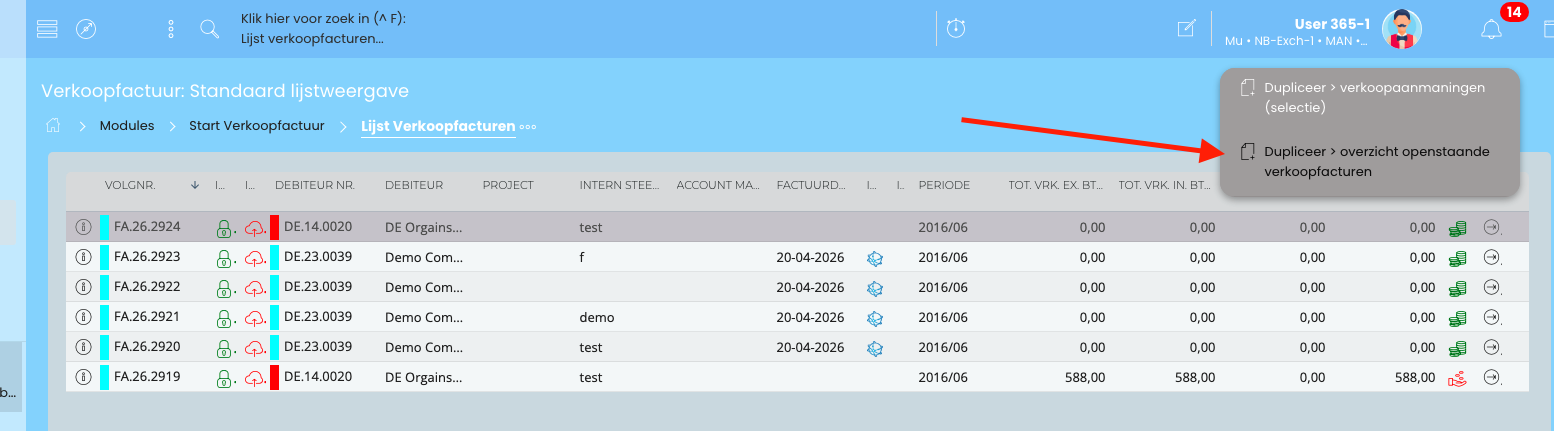Click date 20-04-2026 on FA.26.2920 row
This screenshot has width=1554, height=431.
(810, 348)
